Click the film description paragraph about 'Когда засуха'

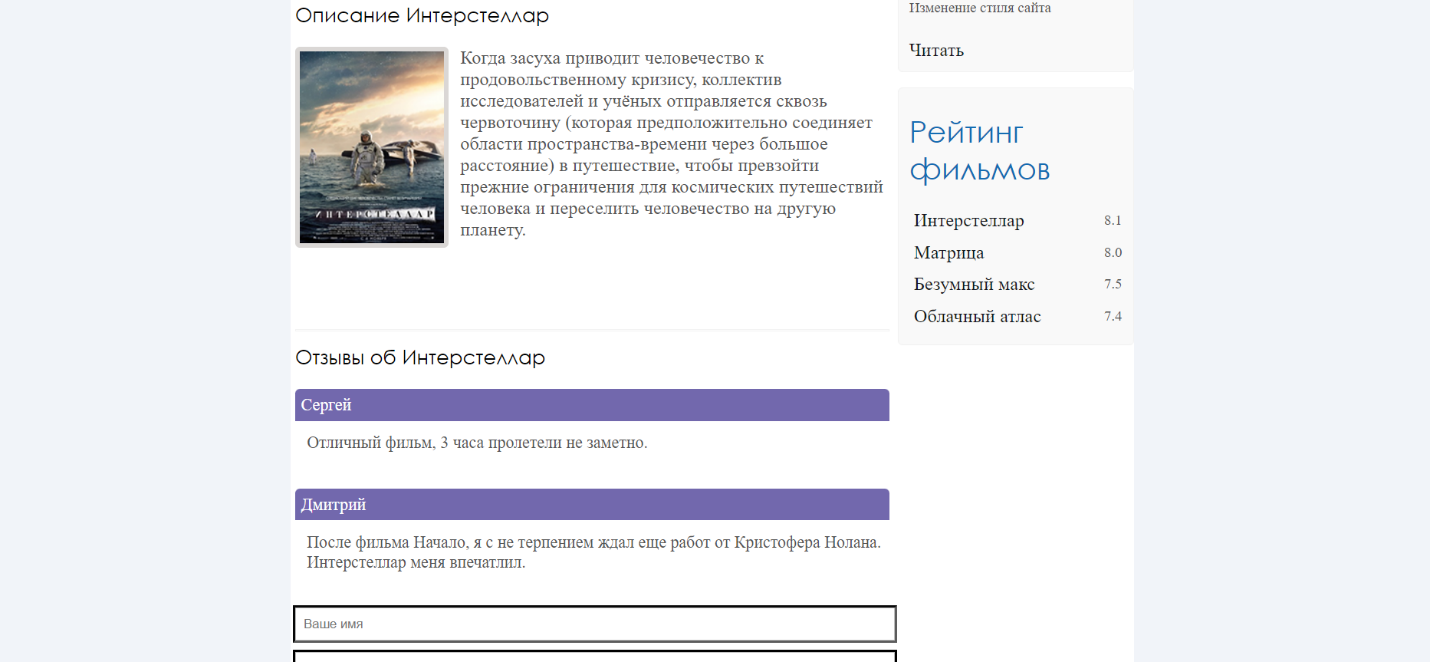point(672,144)
